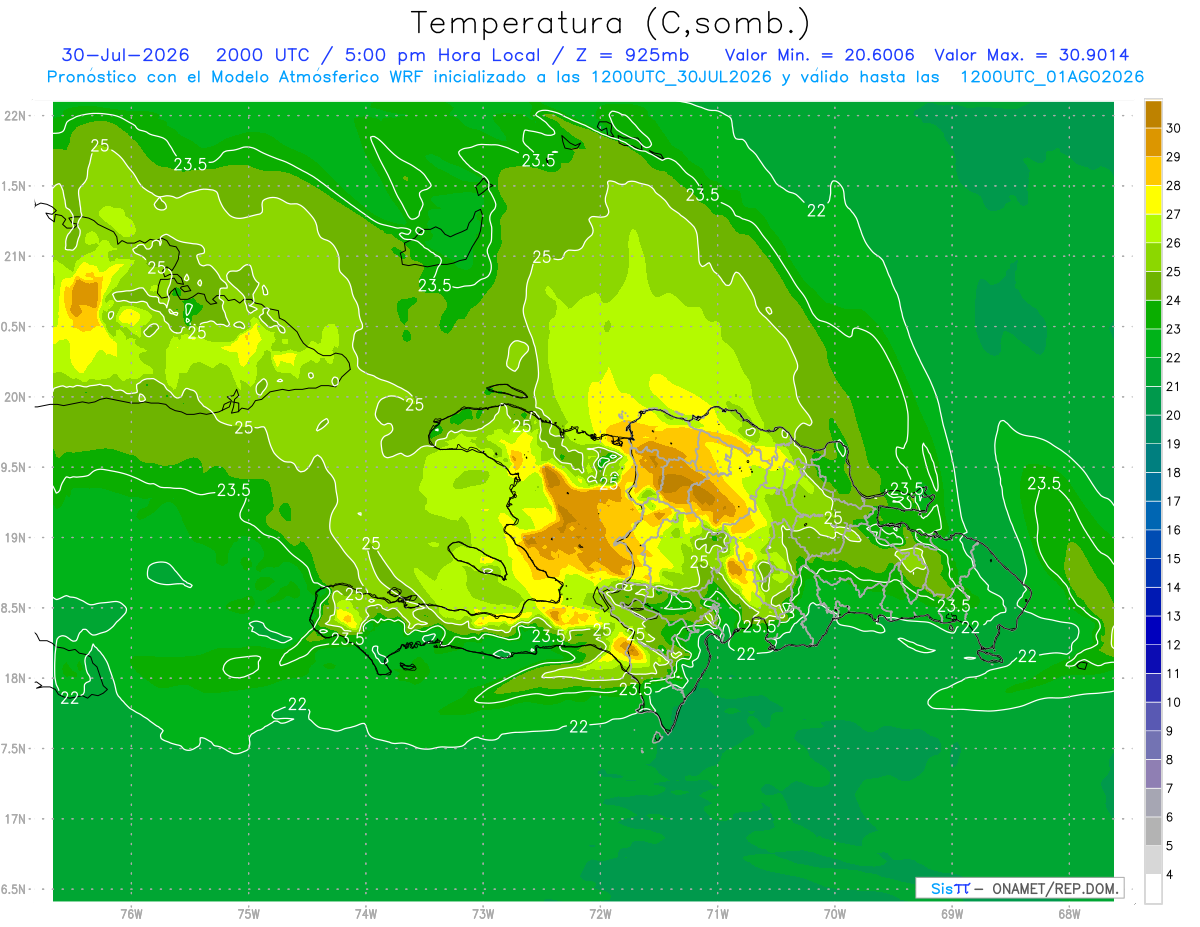Click the Valor Min. = 20.6006 text
This screenshot has height=927, width=1200.
820,55
